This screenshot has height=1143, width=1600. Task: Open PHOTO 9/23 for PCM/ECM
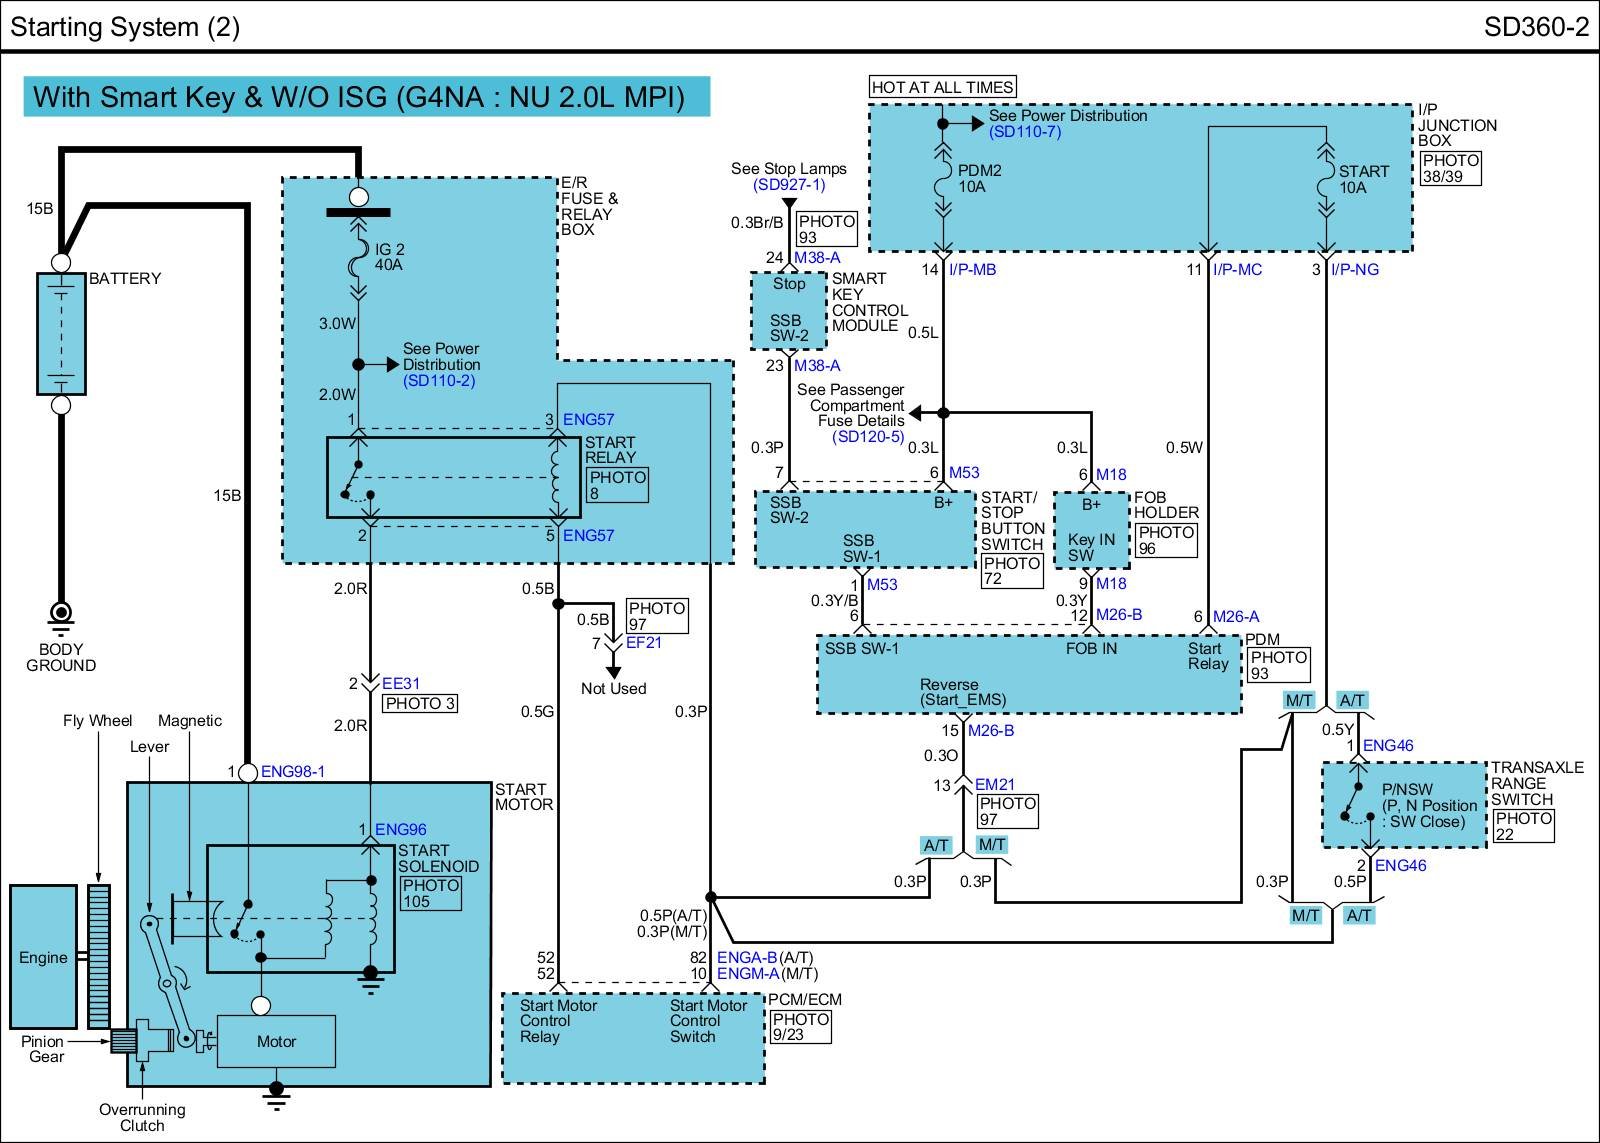(800, 1027)
